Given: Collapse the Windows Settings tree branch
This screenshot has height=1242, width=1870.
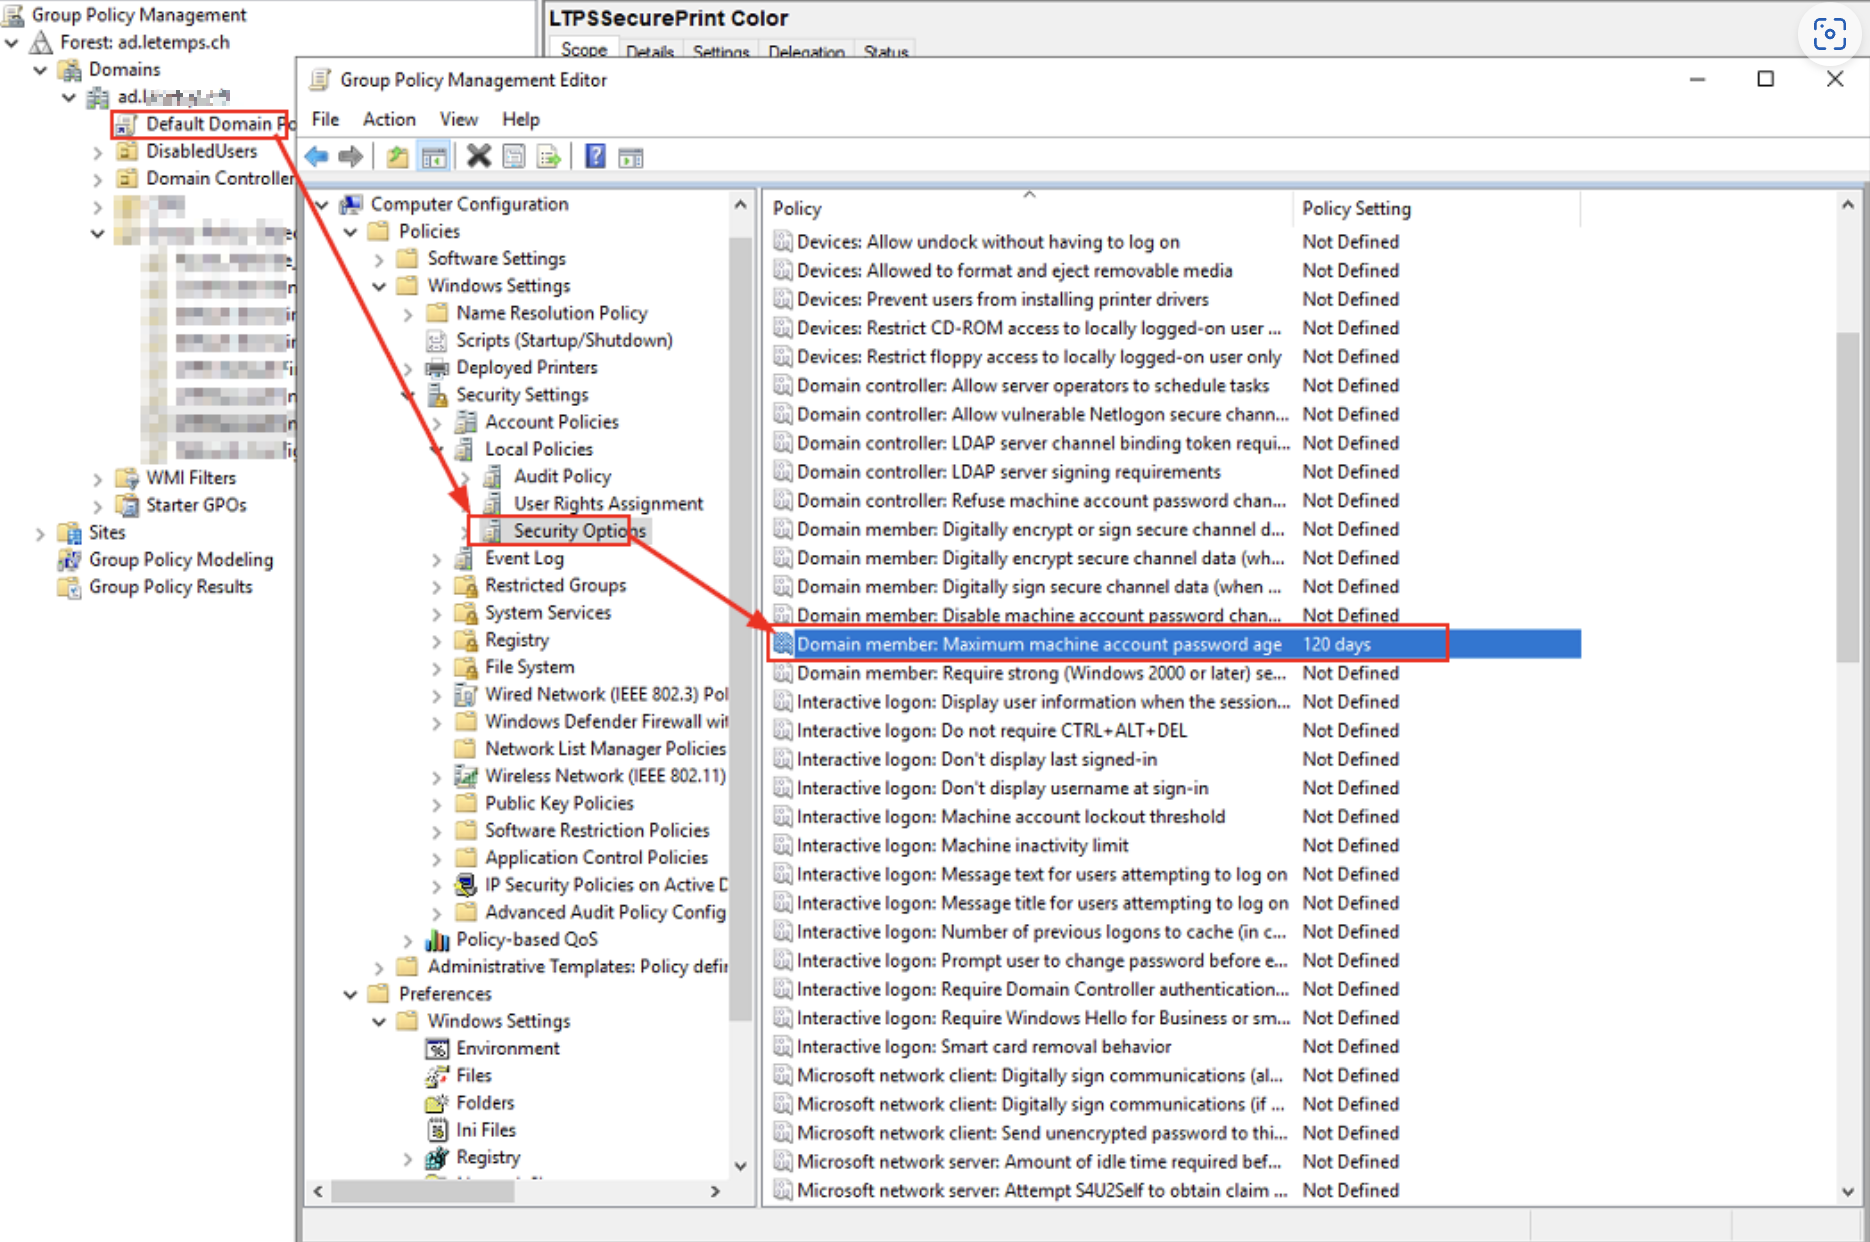Looking at the screenshot, I should coord(379,285).
